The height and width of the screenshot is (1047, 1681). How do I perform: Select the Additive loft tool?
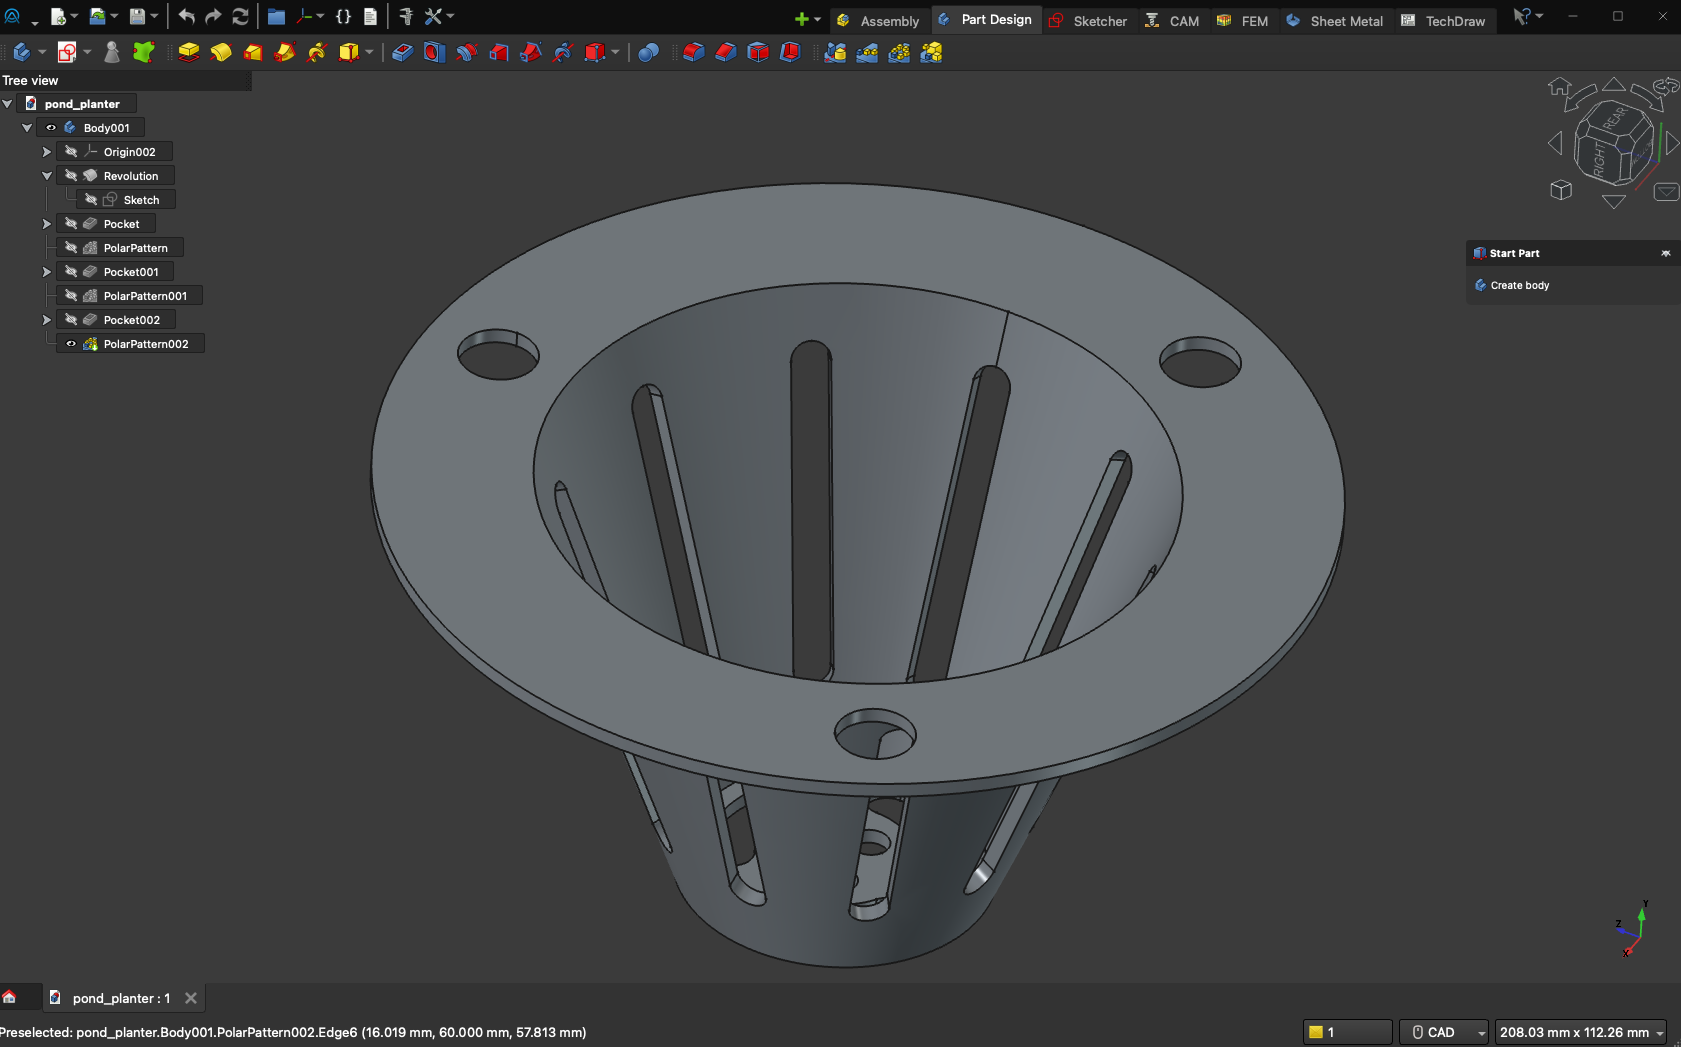253,52
